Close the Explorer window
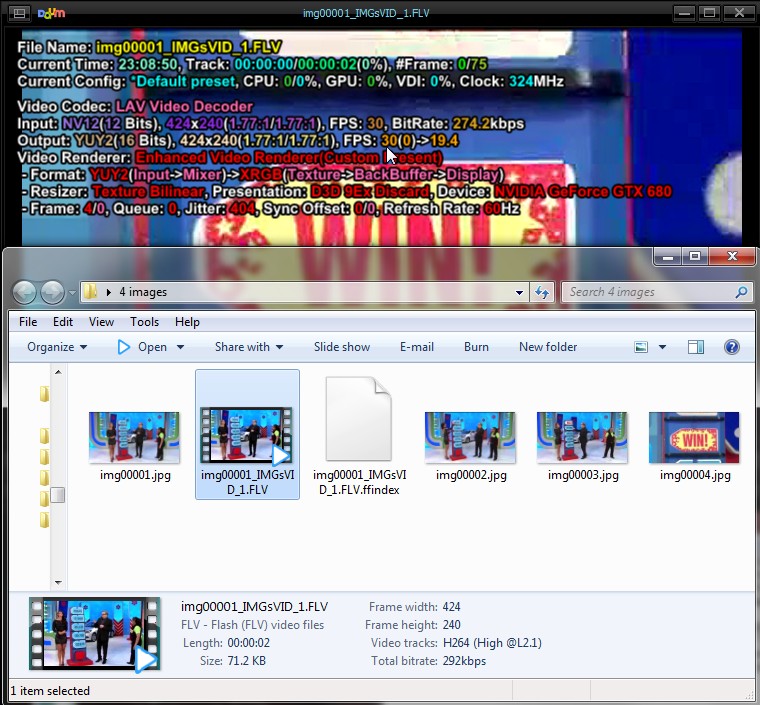 [732, 257]
